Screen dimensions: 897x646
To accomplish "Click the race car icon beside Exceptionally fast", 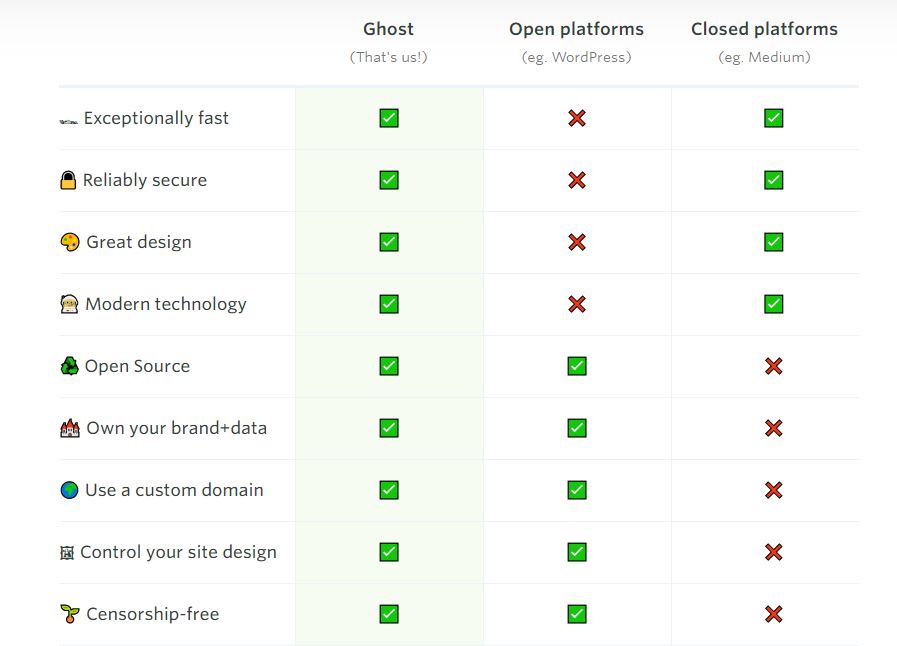I will (x=69, y=121).
